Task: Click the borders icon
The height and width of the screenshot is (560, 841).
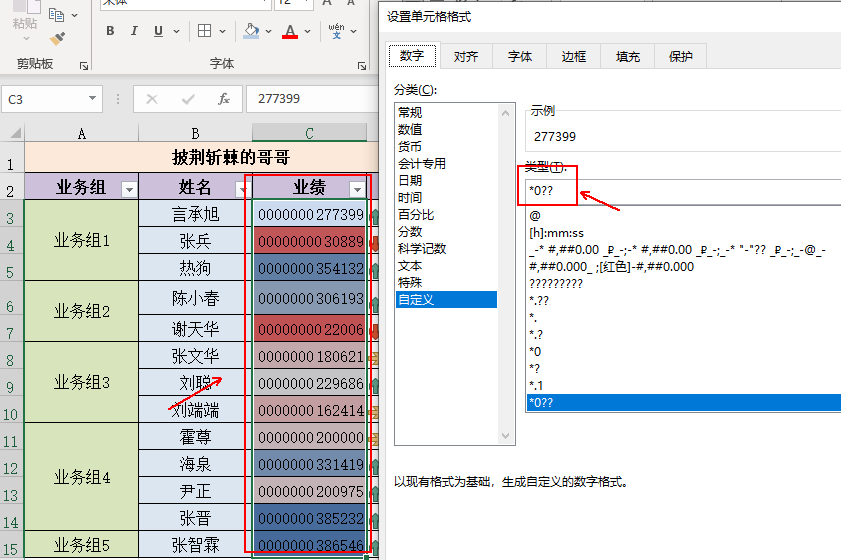Action: (204, 31)
